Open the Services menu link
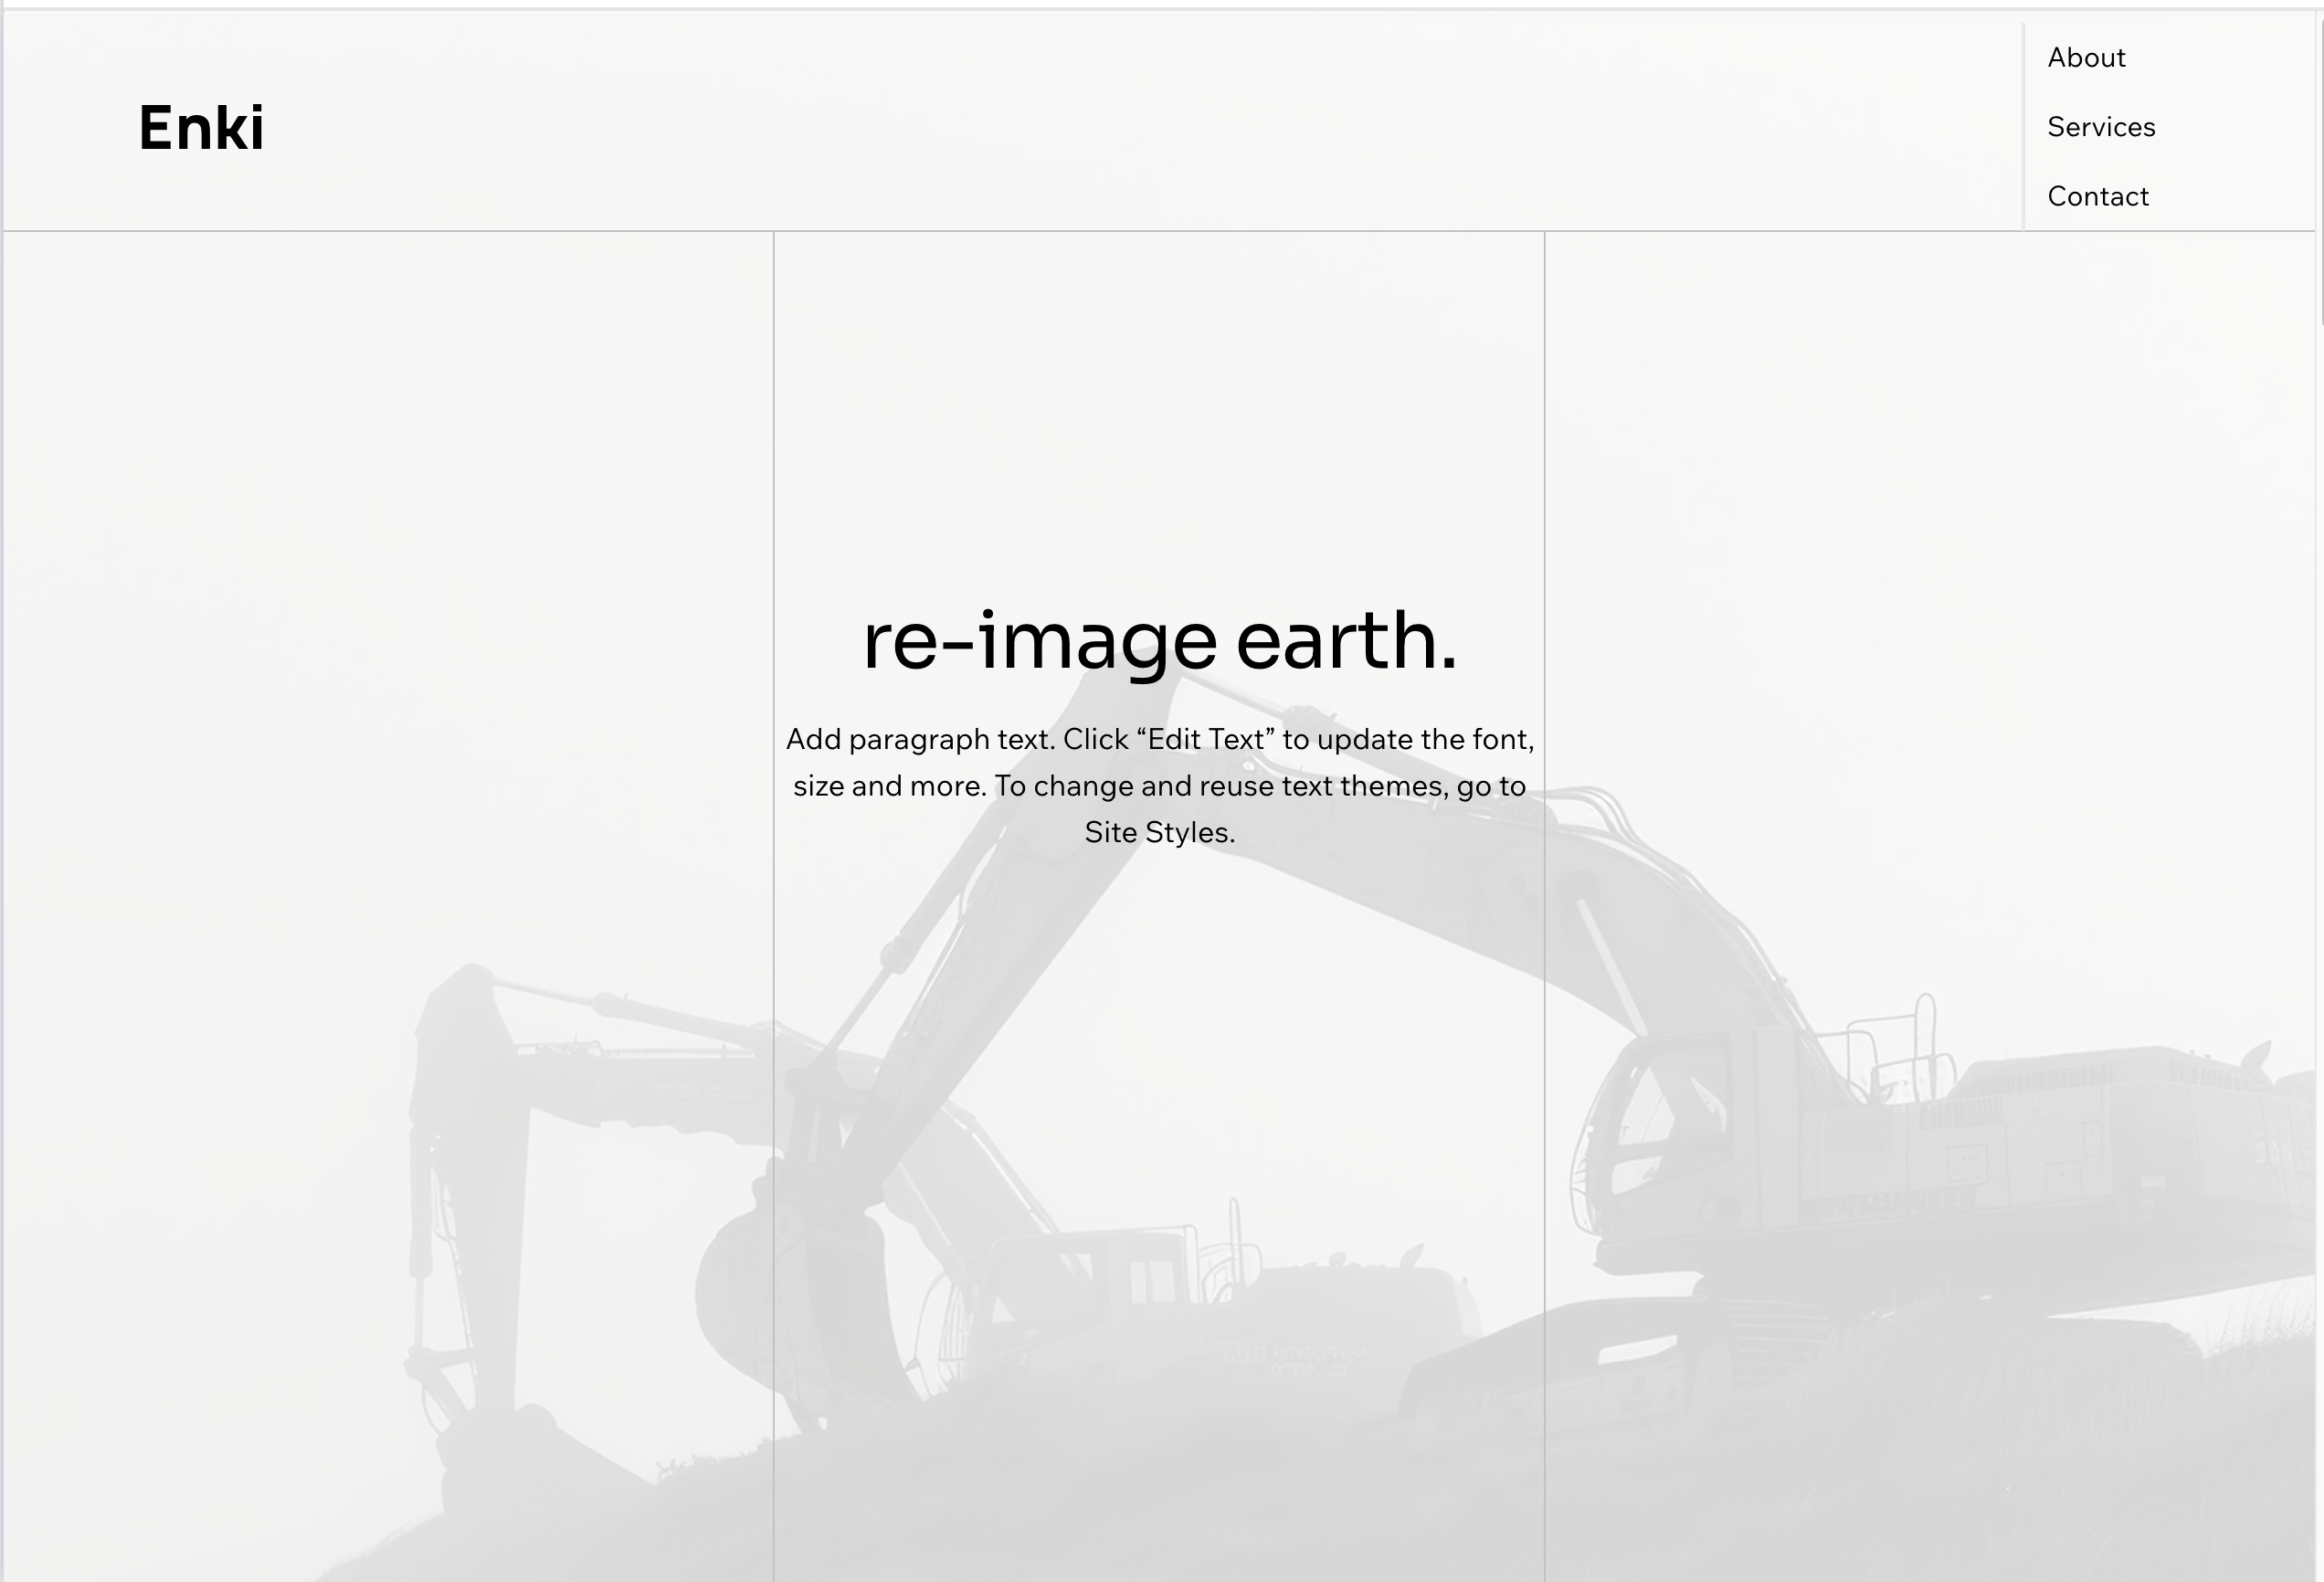 2101,127
